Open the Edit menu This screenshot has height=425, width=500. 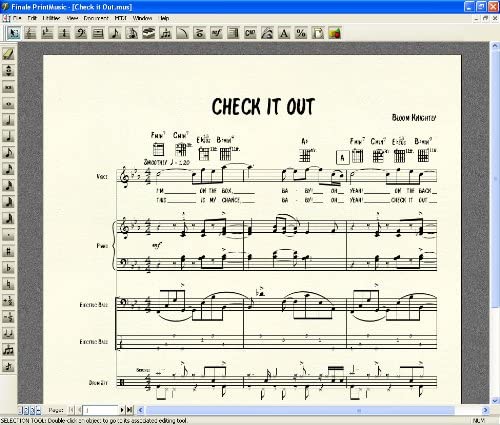click(x=32, y=18)
